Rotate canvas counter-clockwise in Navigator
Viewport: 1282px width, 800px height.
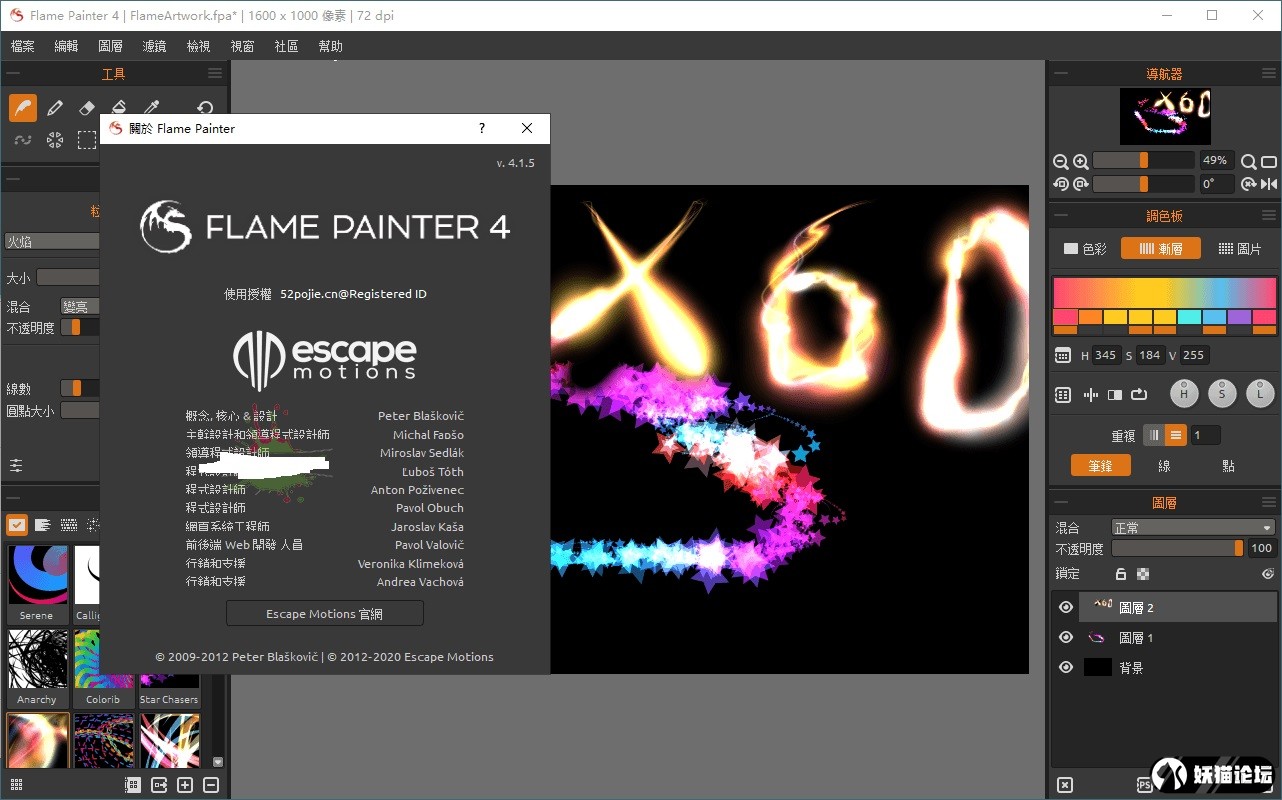1061,184
